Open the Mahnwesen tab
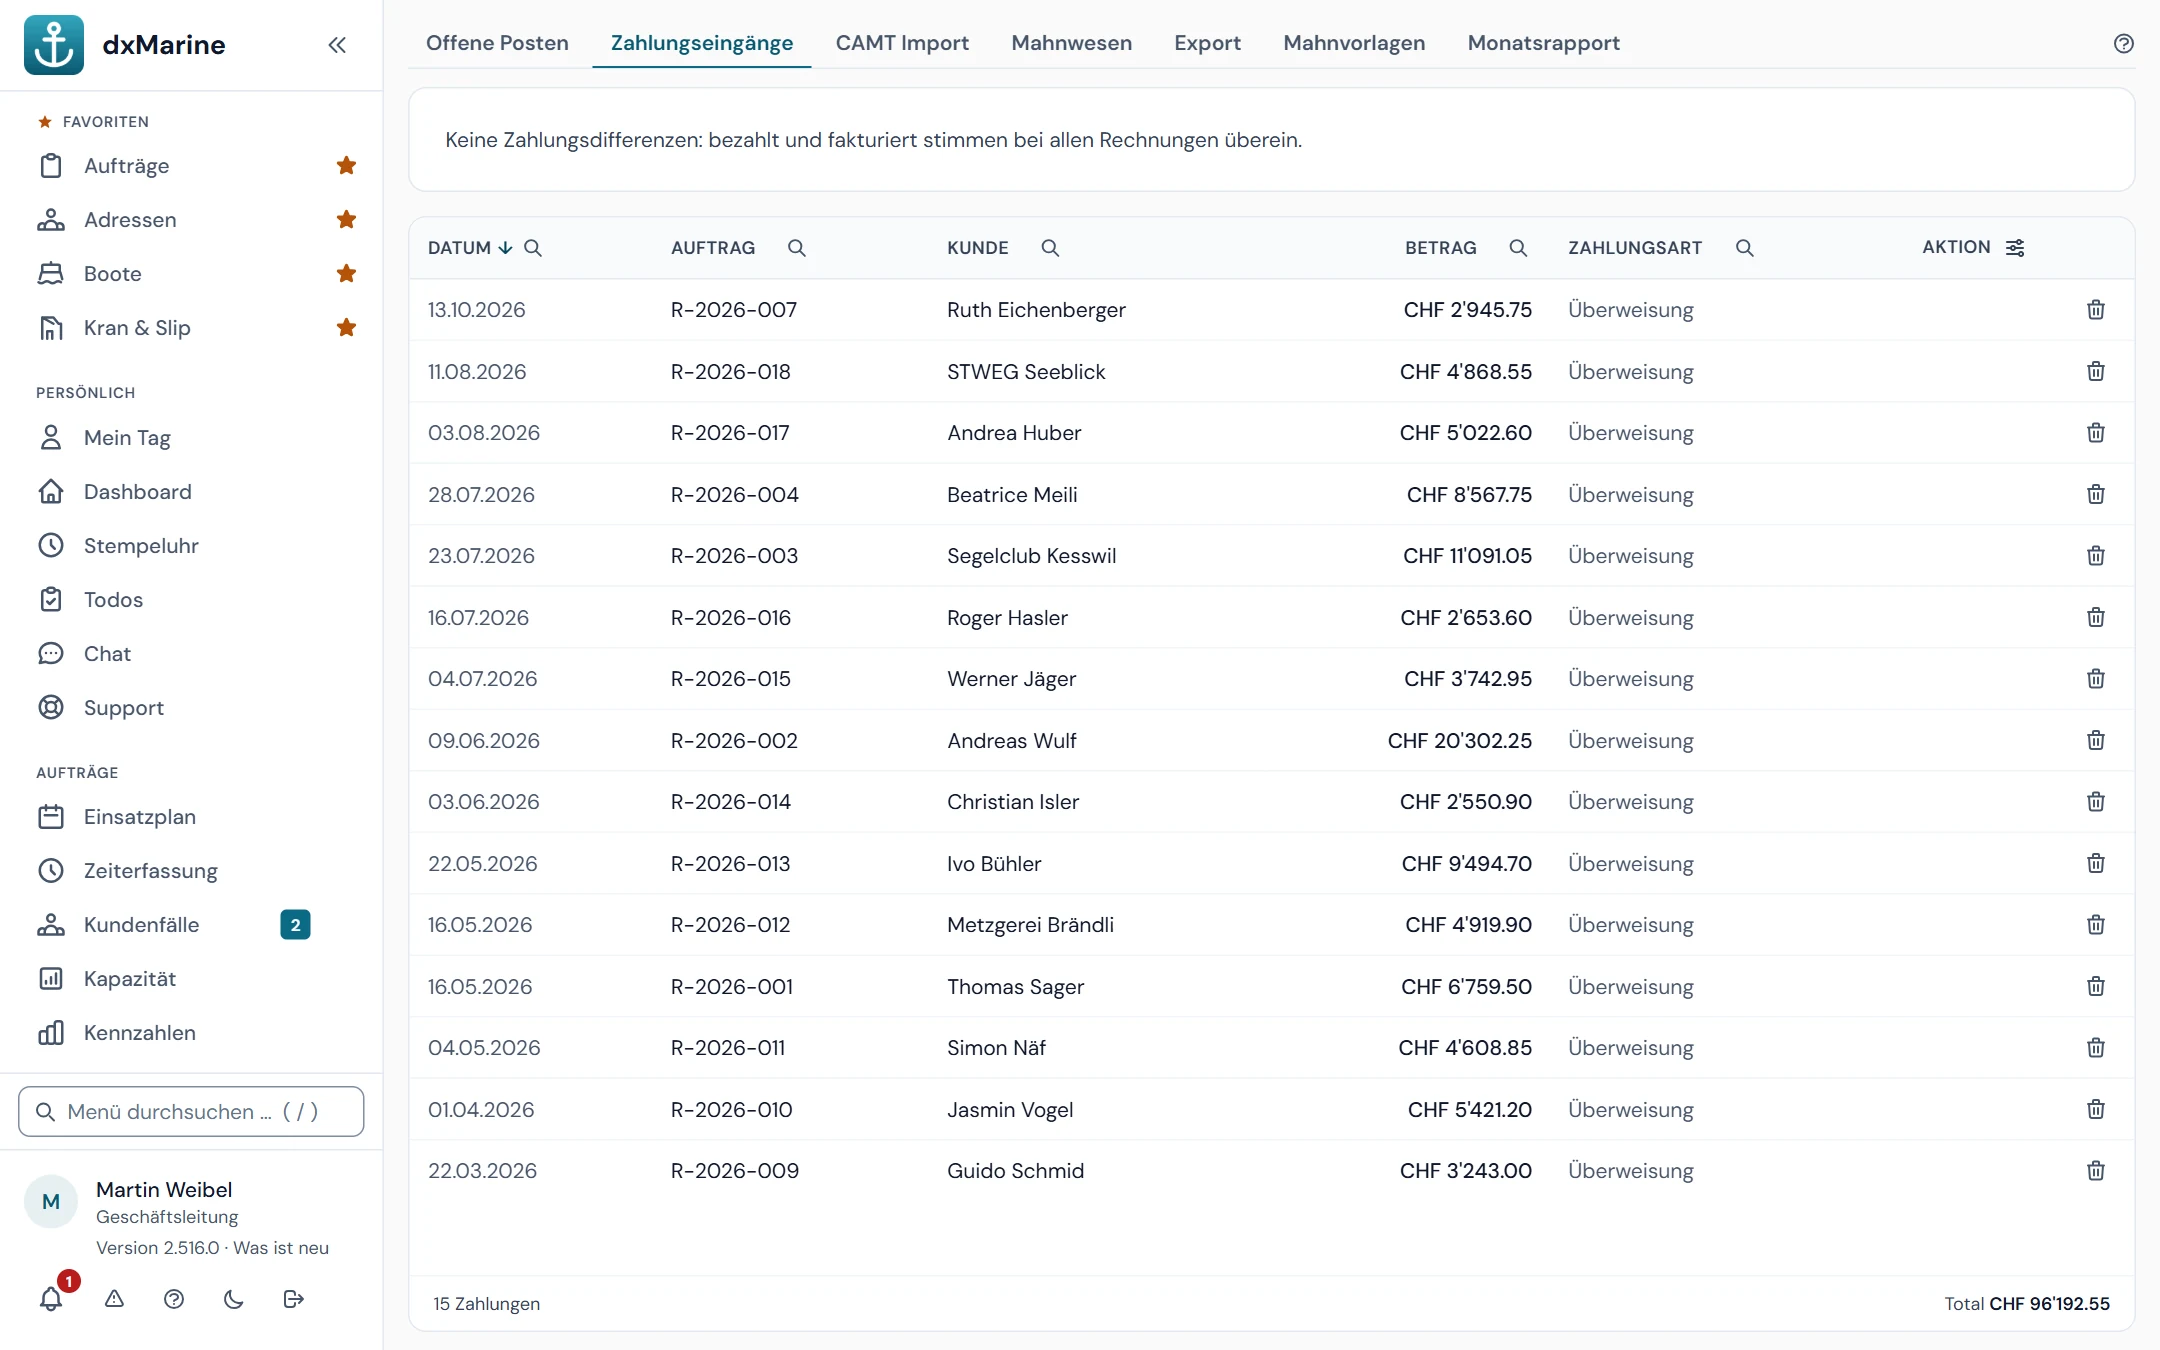The image size is (2160, 1350). [x=1071, y=43]
